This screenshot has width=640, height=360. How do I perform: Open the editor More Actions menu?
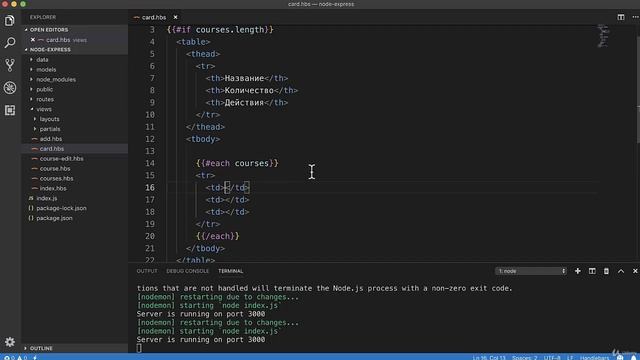(x=635, y=17)
